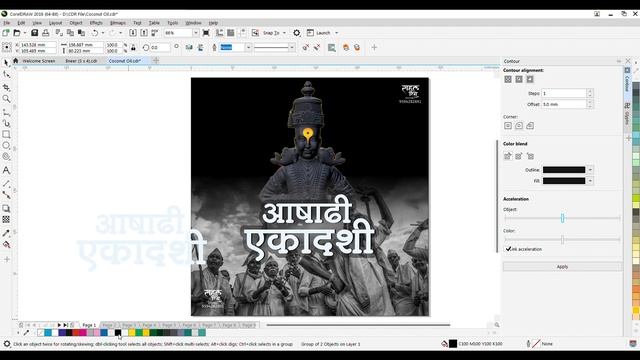This screenshot has width=640, height=360.
Task: Select the bevel corner option
Action: (530, 126)
